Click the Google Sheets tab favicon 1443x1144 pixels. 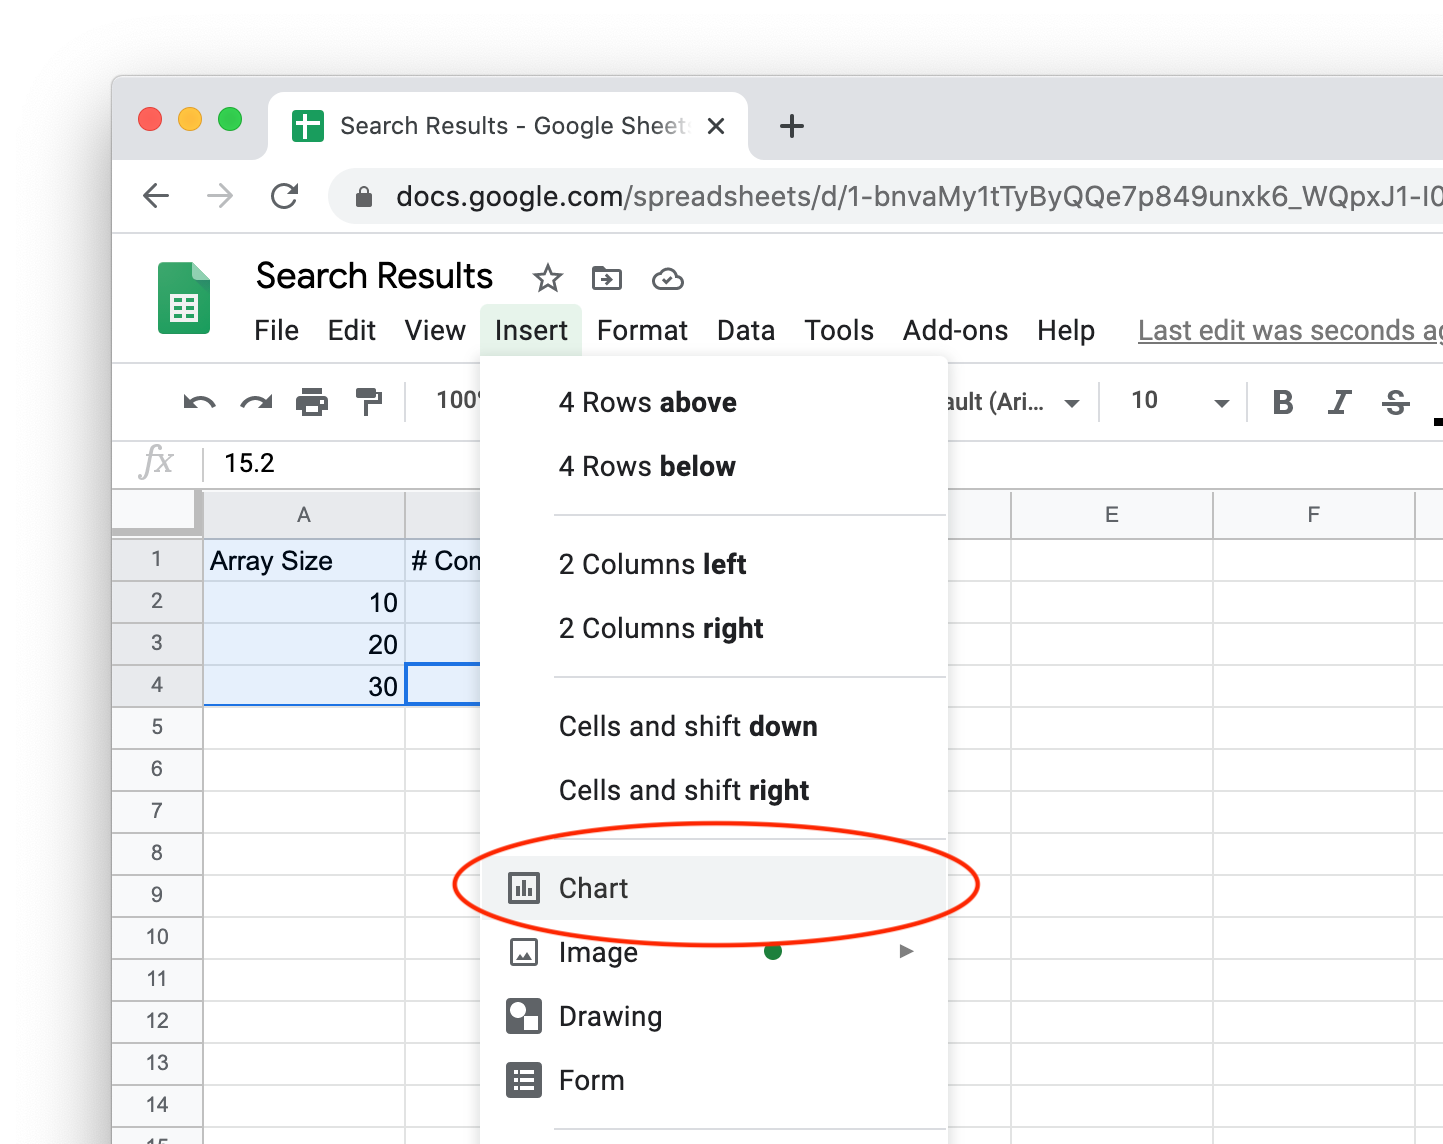(x=308, y=126)
